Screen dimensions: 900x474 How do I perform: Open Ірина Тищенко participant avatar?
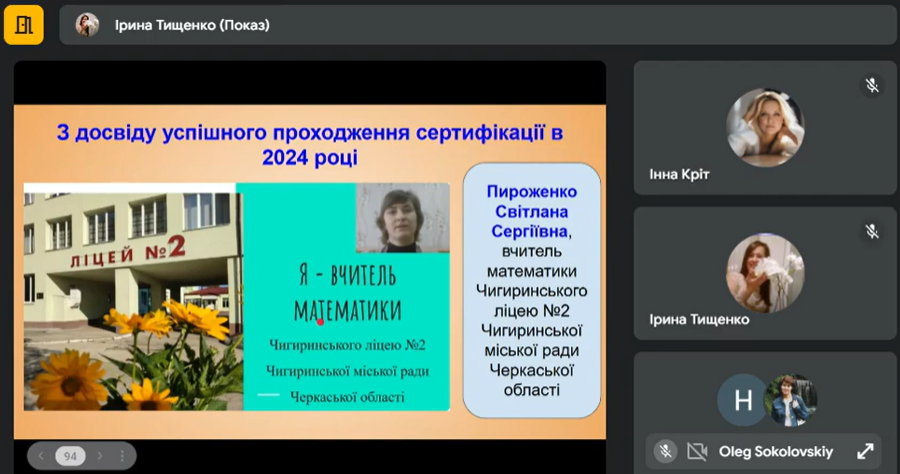pyautogui.click(x=765, y=273)
